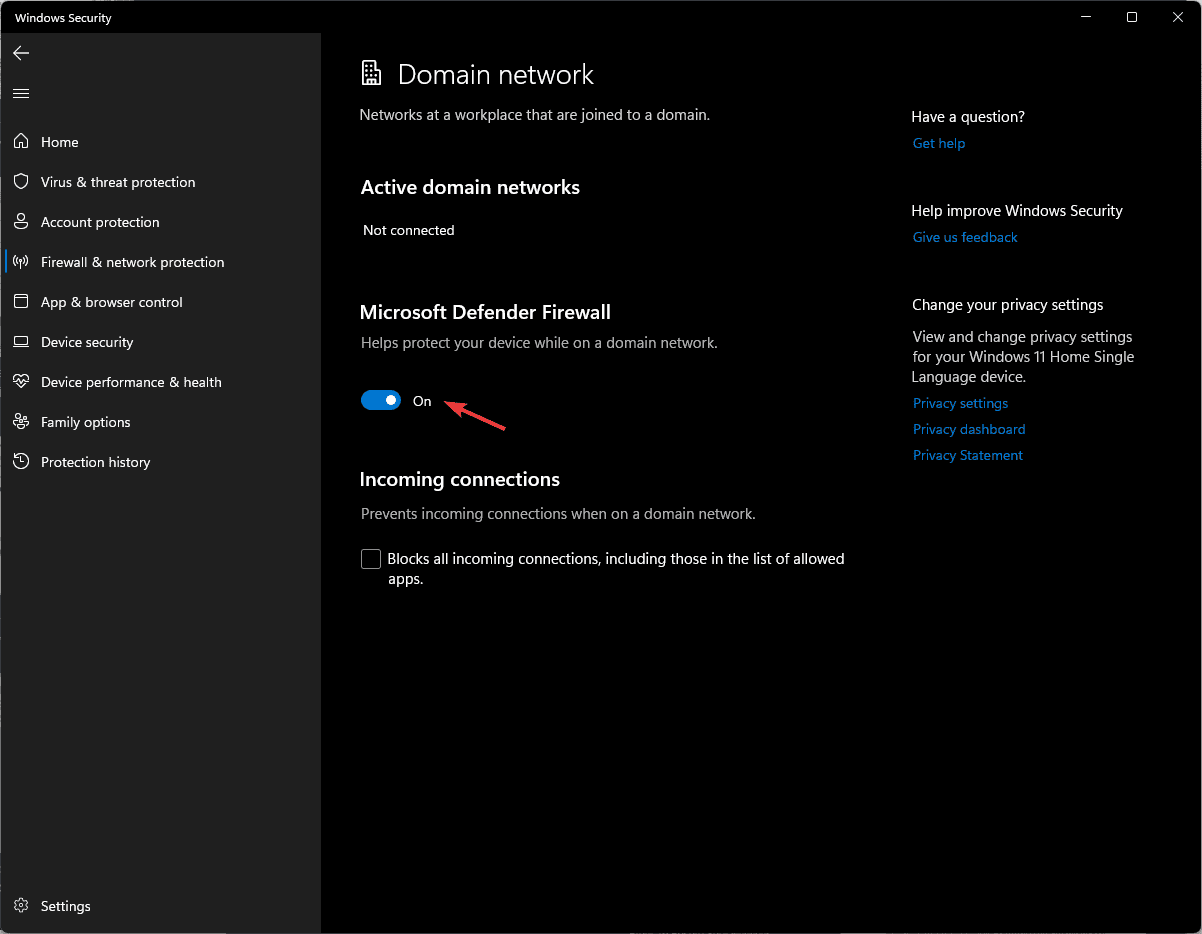1202x934 pixels.
Task: Click the Protection history clock icon
Action: [21, 462]
